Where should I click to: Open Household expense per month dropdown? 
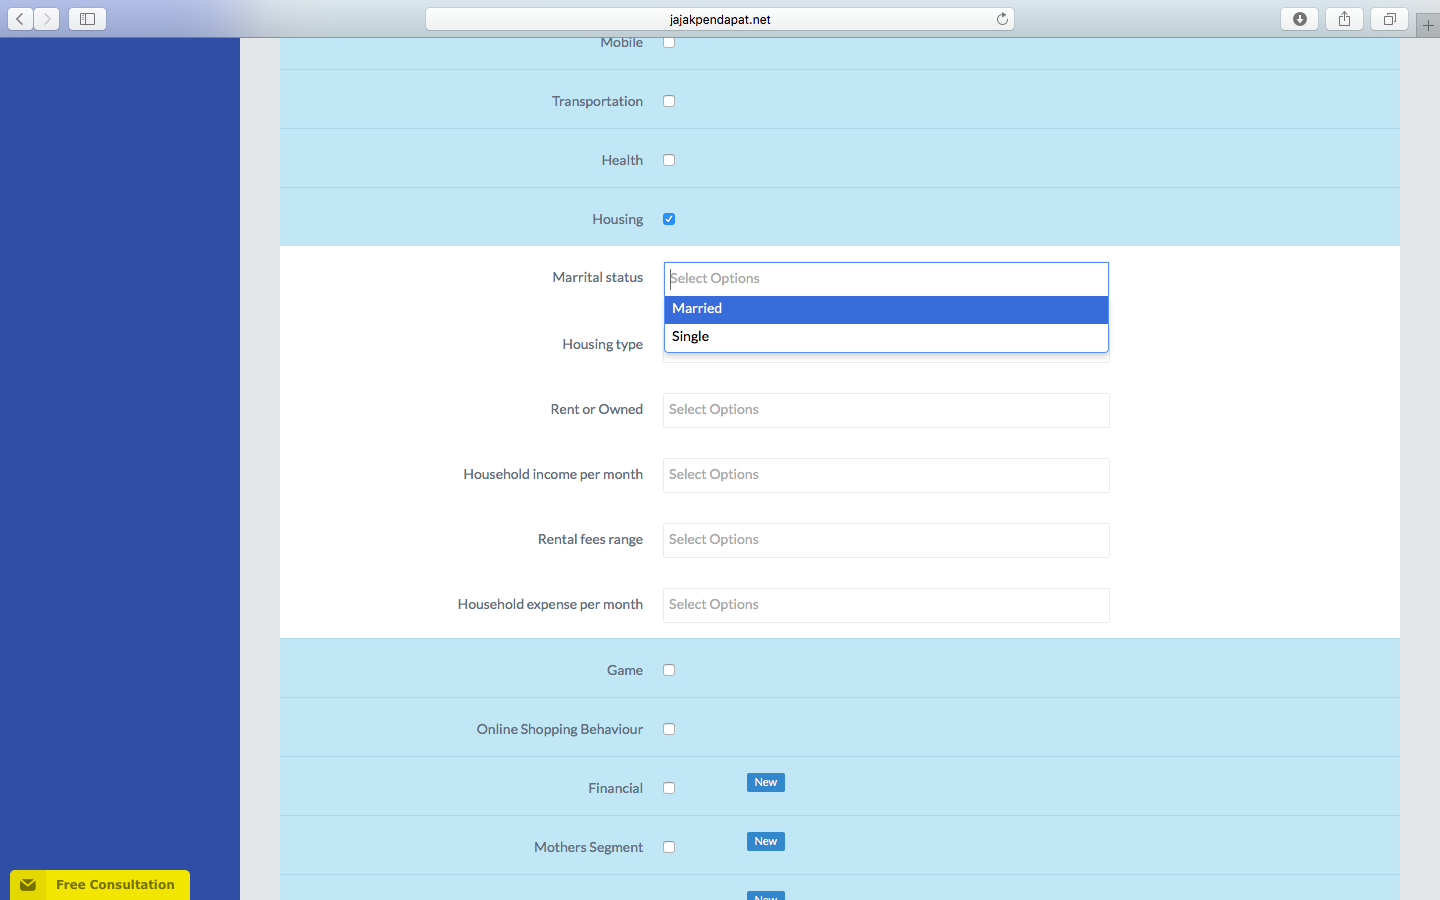[886, 605]
